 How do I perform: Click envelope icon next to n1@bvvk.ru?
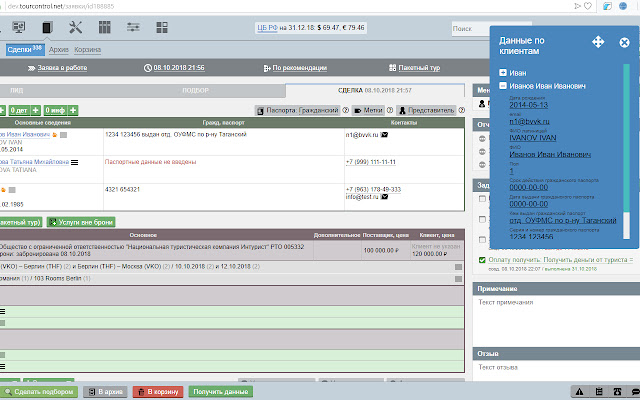(x=384, y=134)
